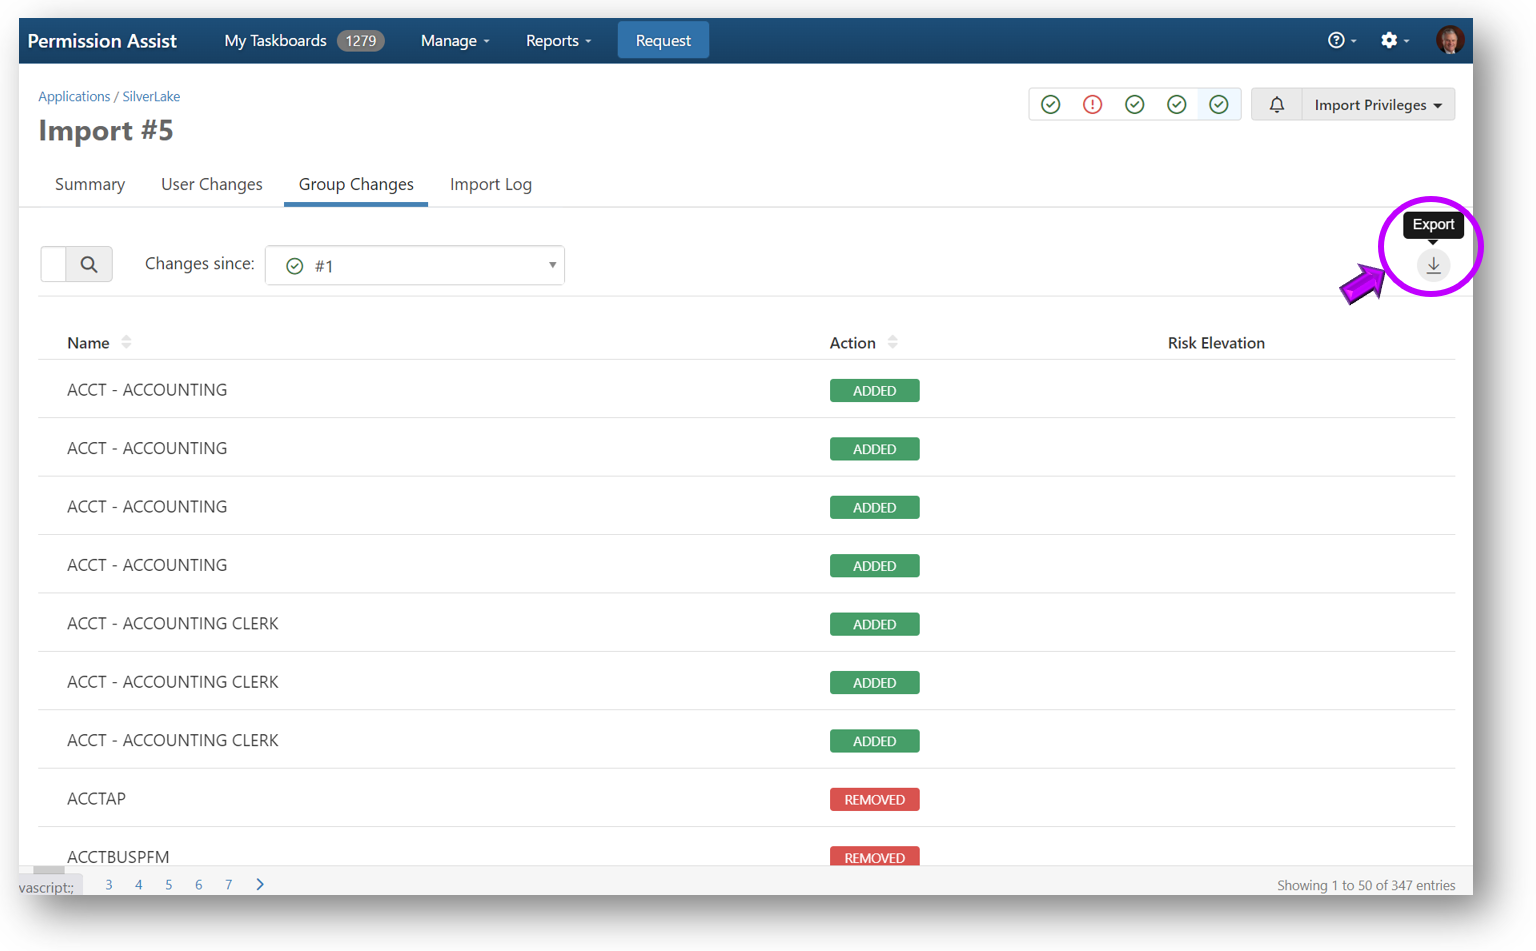This screenshot has height=951, width=1536.
Task: Switch to the Summary tab
Action: 90,185
